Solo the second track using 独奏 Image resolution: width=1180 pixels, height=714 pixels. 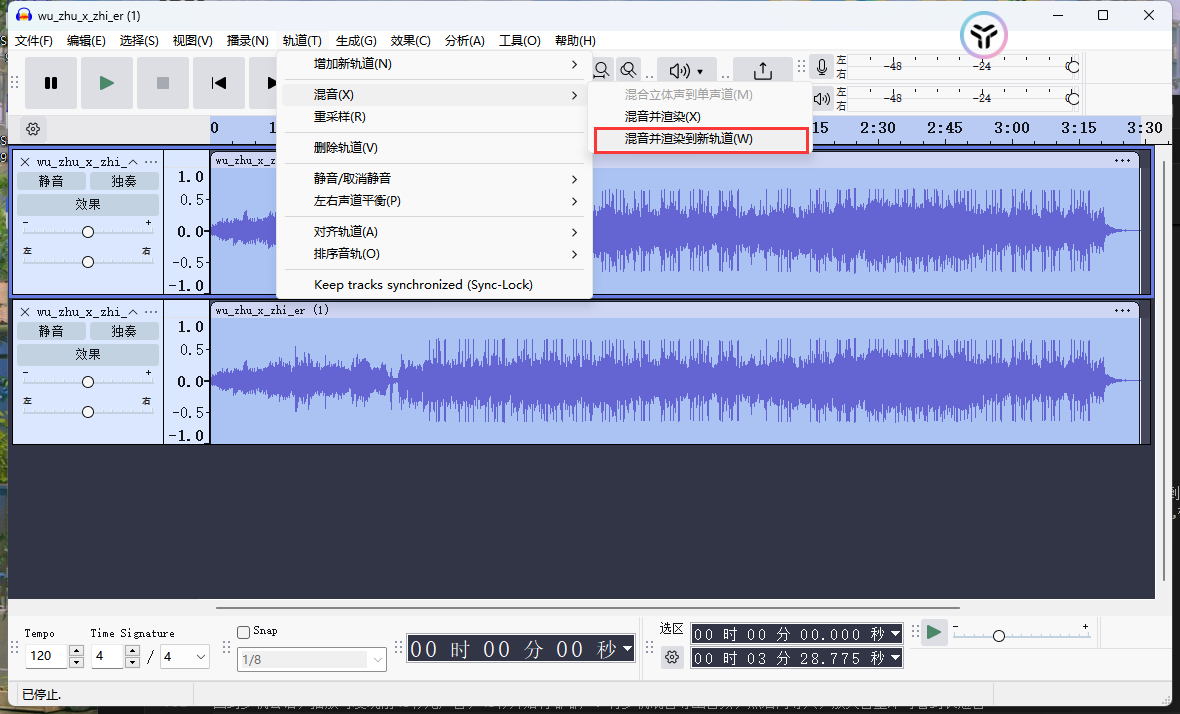pyautogui.click(x=124, y=331)
